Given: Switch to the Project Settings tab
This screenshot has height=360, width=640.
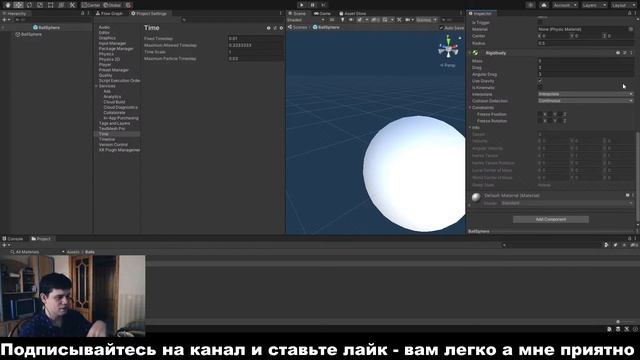Looking at the screenshot, I should tap(149, 13).
